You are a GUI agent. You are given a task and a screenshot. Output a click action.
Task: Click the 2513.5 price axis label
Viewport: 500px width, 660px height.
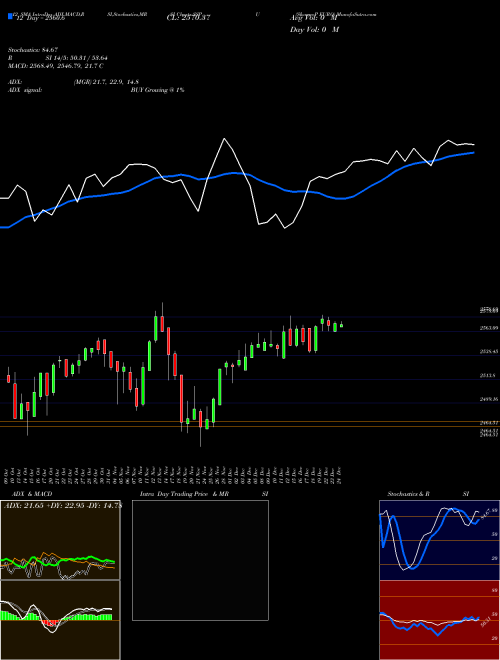click(x=488, y=375)
